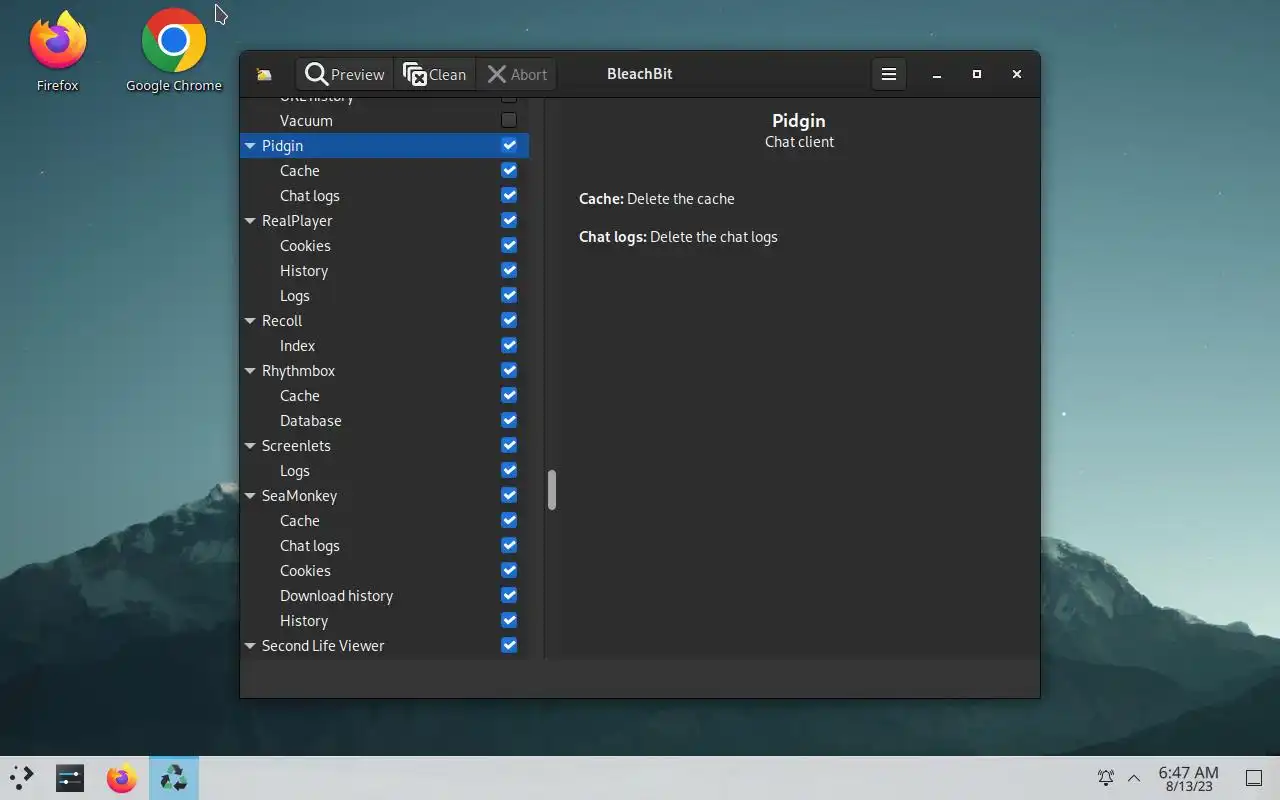This screenshot has height=800, width=1280.
Task: Select Pidgin's Chat logs row
Action: 384,195
